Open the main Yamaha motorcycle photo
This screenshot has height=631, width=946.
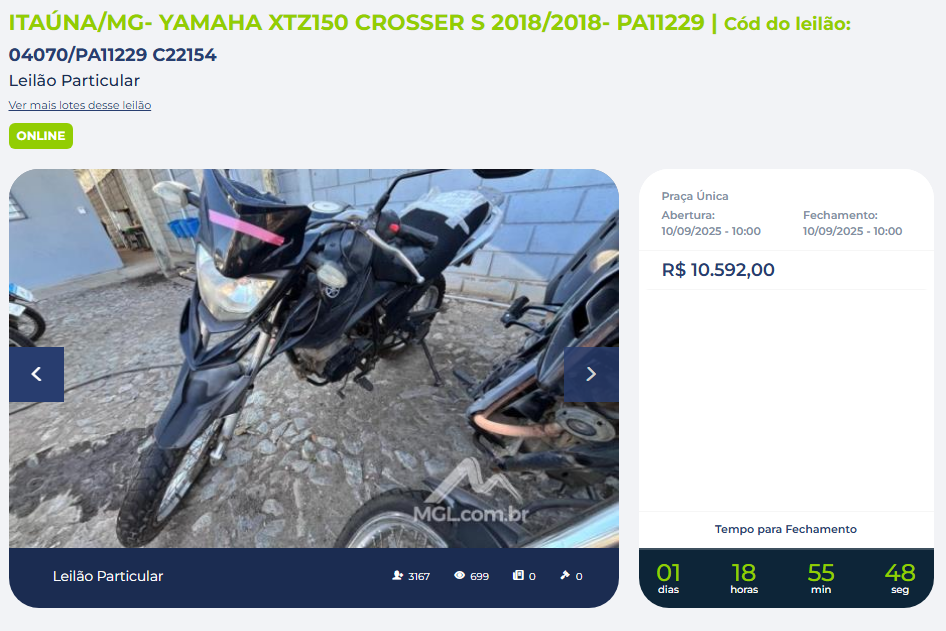click(314, 358)
